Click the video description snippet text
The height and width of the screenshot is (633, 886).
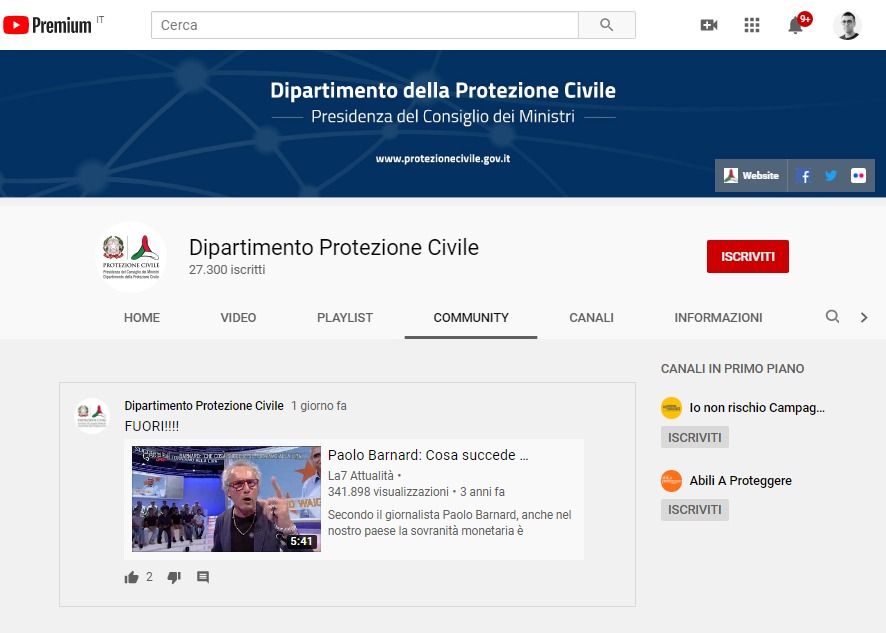(449, 523)
